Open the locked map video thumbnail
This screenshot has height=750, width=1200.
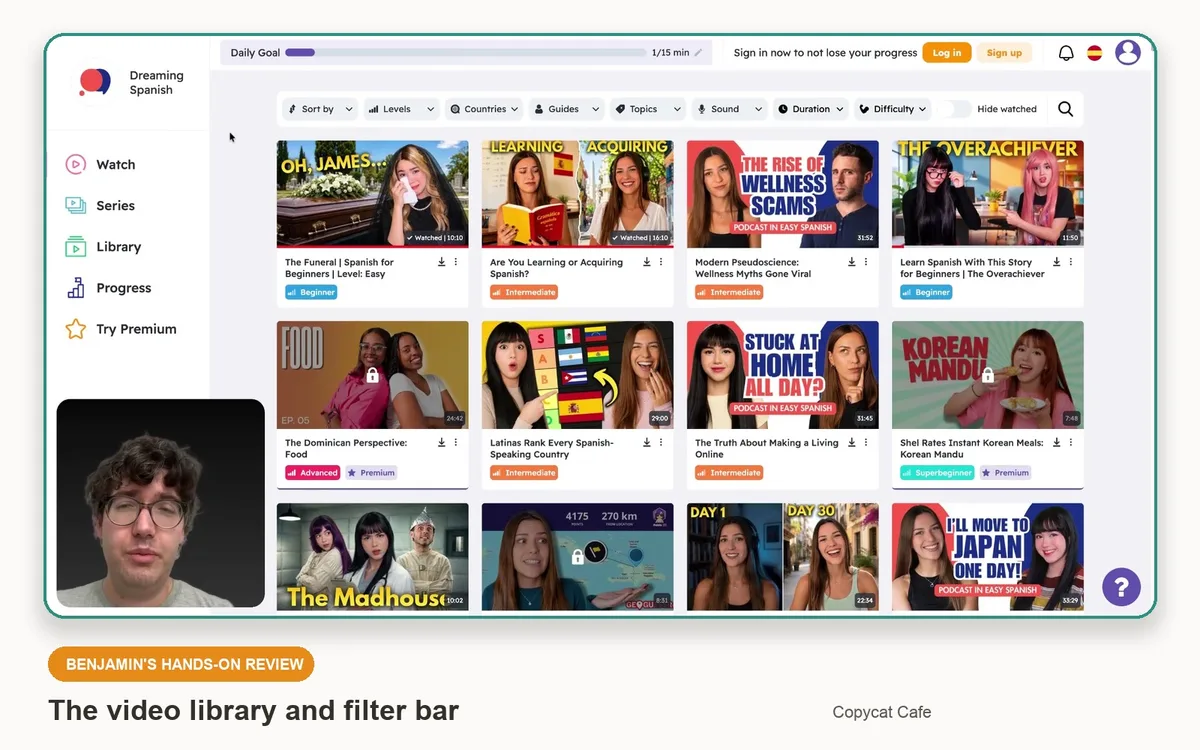point(578,556)
